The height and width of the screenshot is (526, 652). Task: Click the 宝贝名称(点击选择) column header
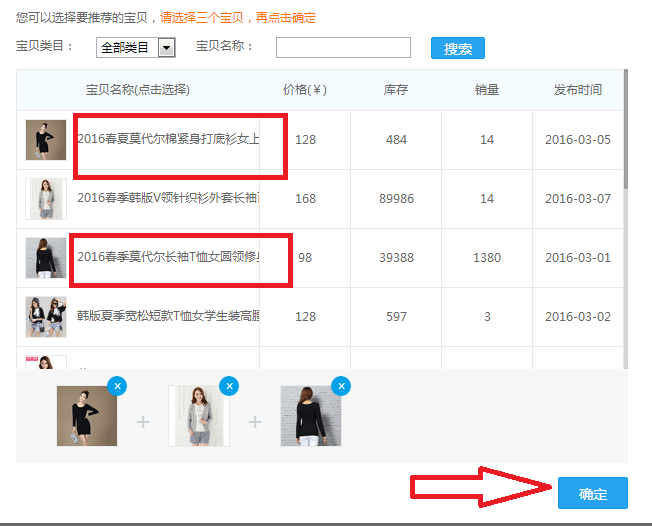(138, 90)
